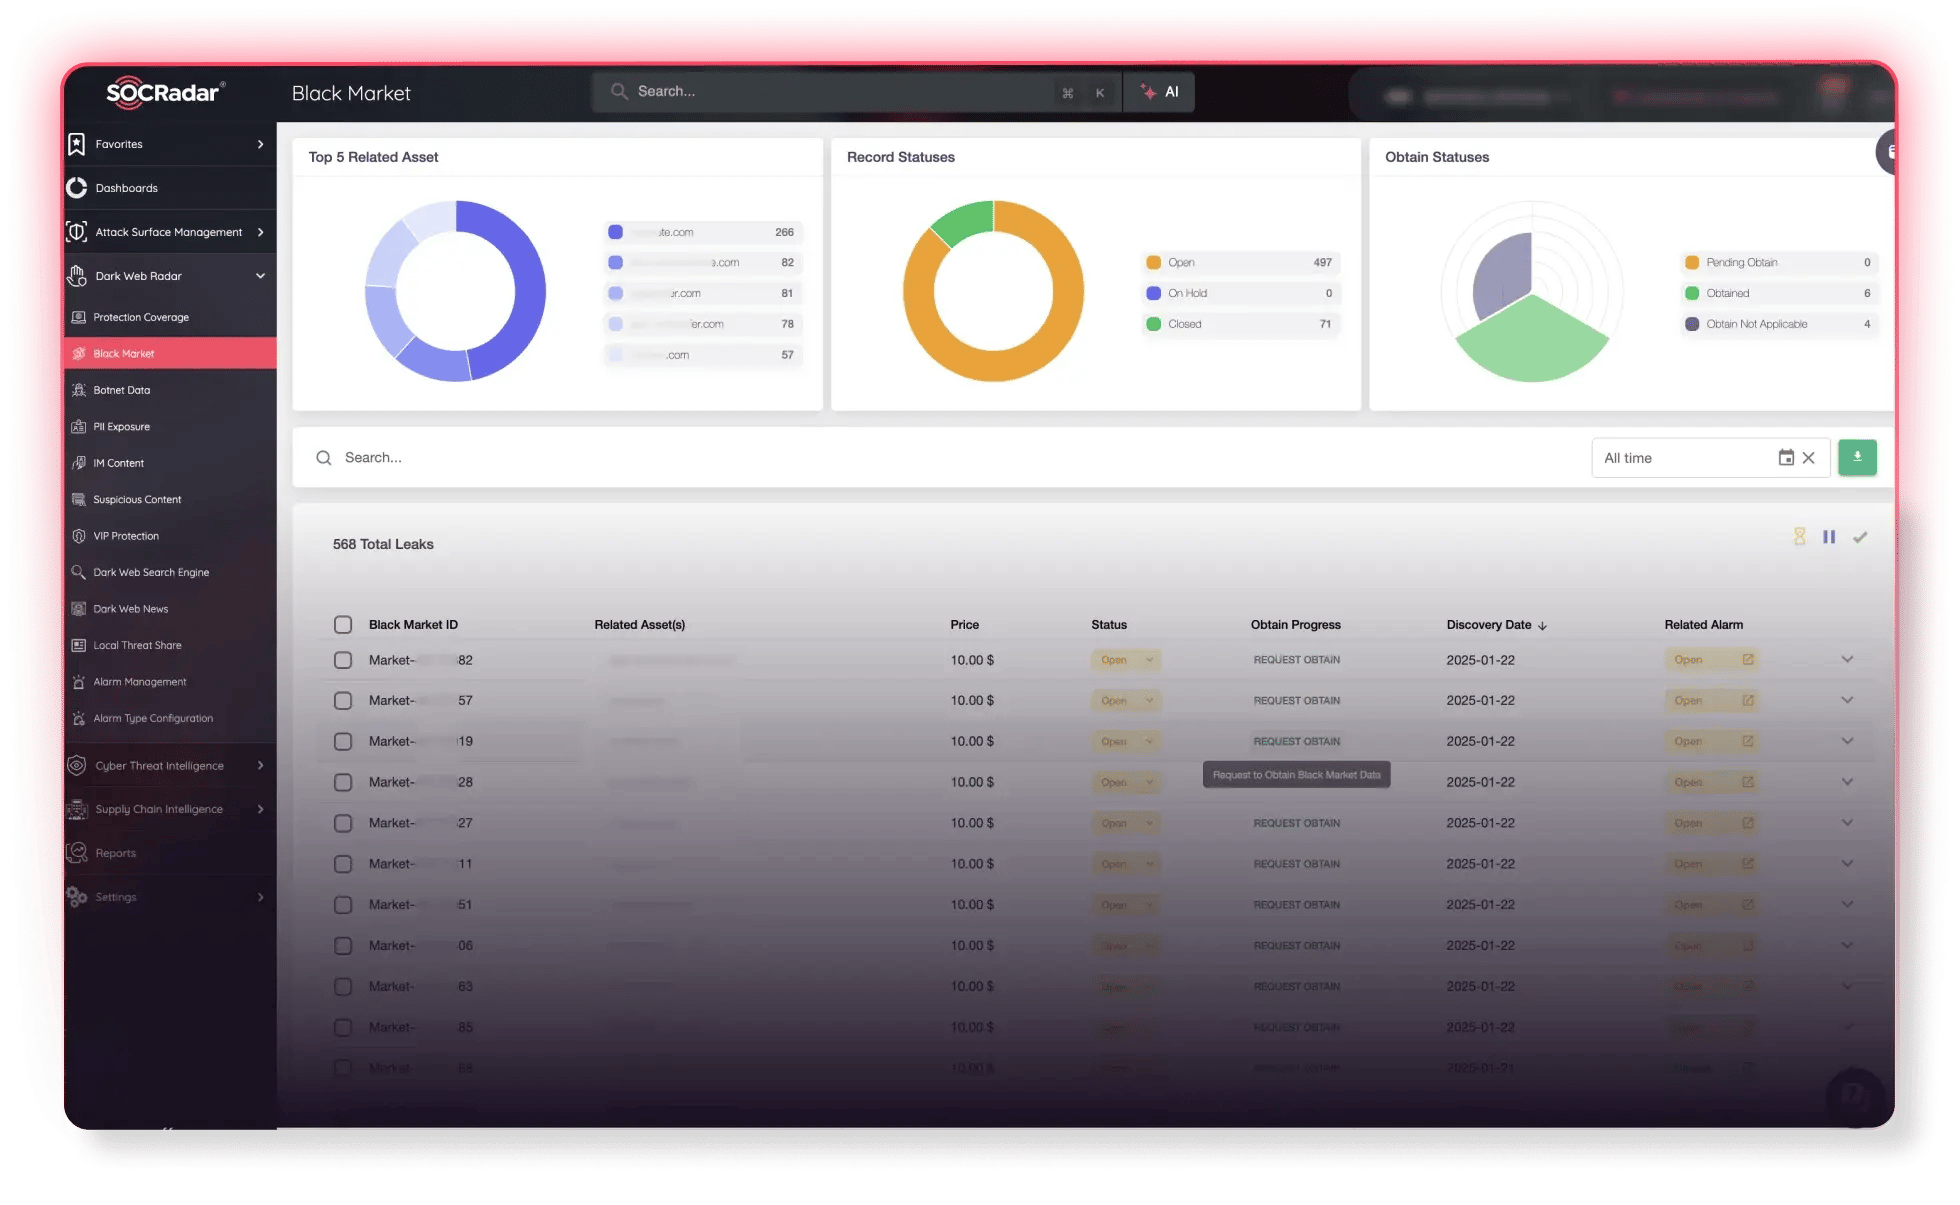1960x1205 pixels.
Task: Click REQUEST OBTAIN for row ending 19
Action: [x=1297, y=742]
